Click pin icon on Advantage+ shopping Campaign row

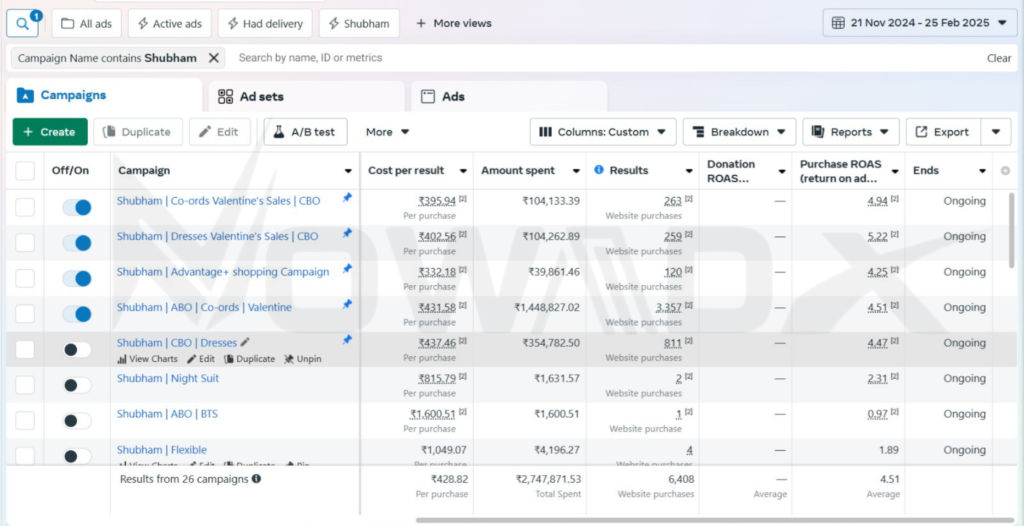click(x=347, y=269)
